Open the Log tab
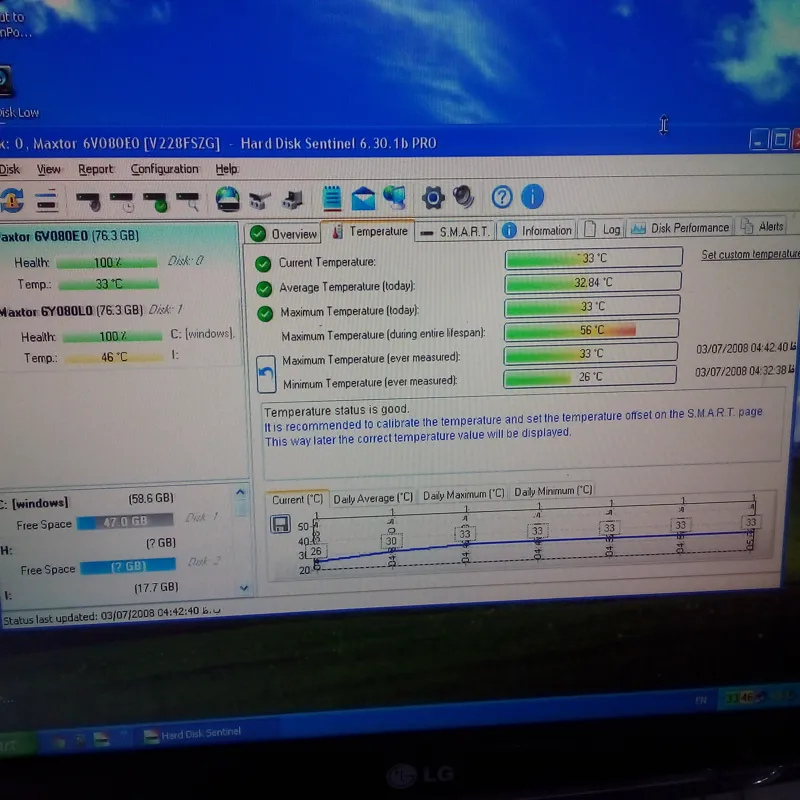Image resolution: width=800 pixels, height=800 pixels. coord(602,229)
